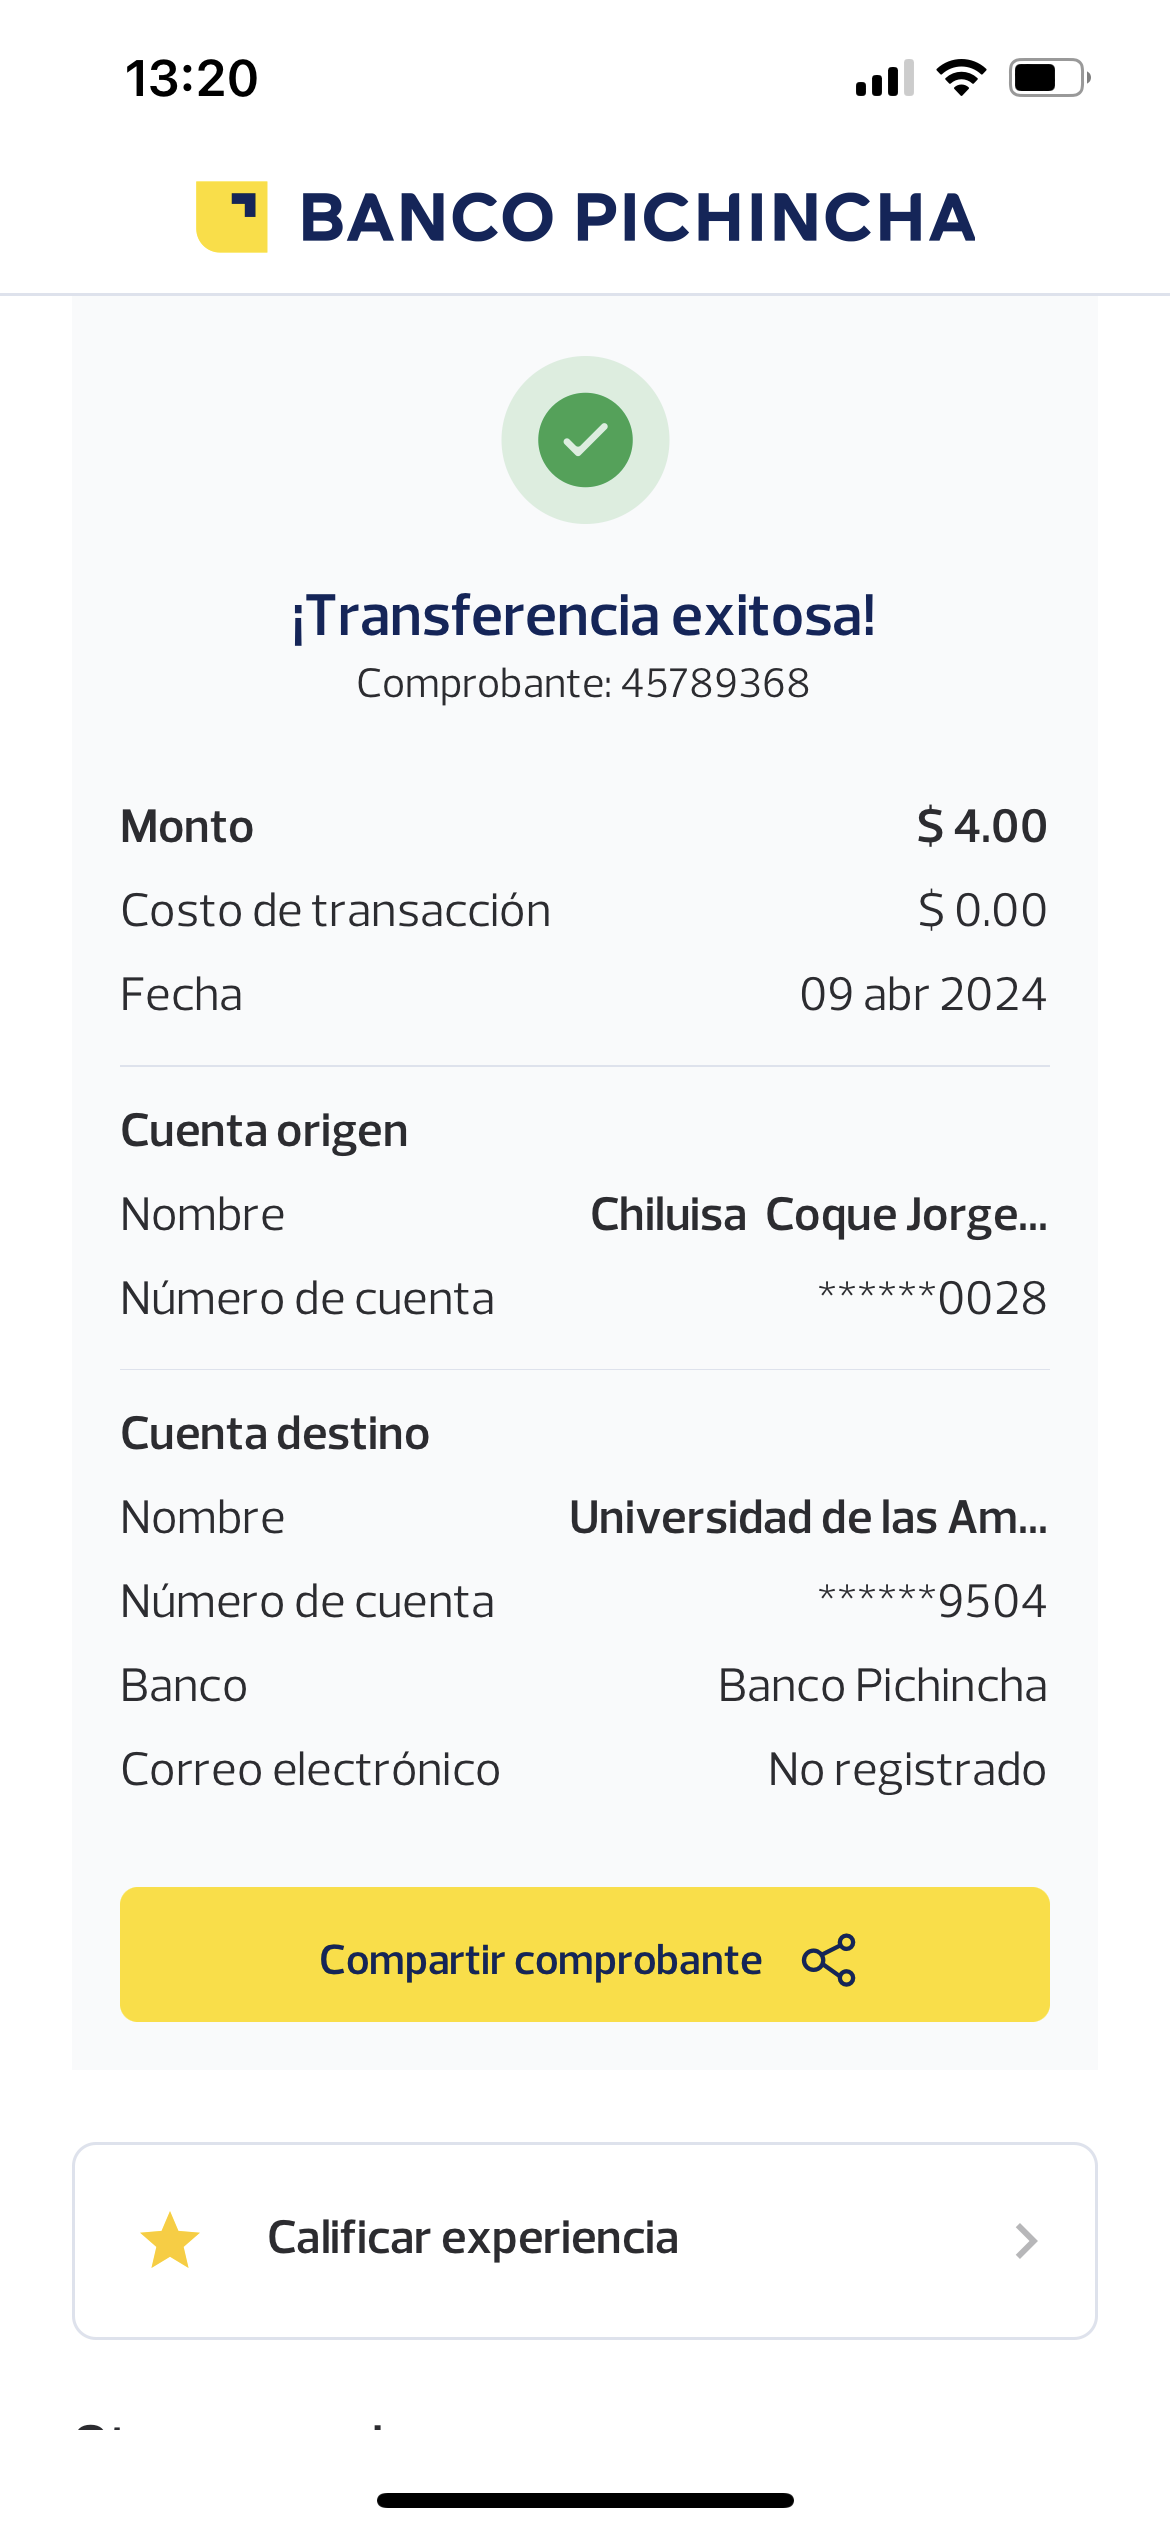
Task: Tap the home indicator bar at bottom
Action: (585, 2500)
